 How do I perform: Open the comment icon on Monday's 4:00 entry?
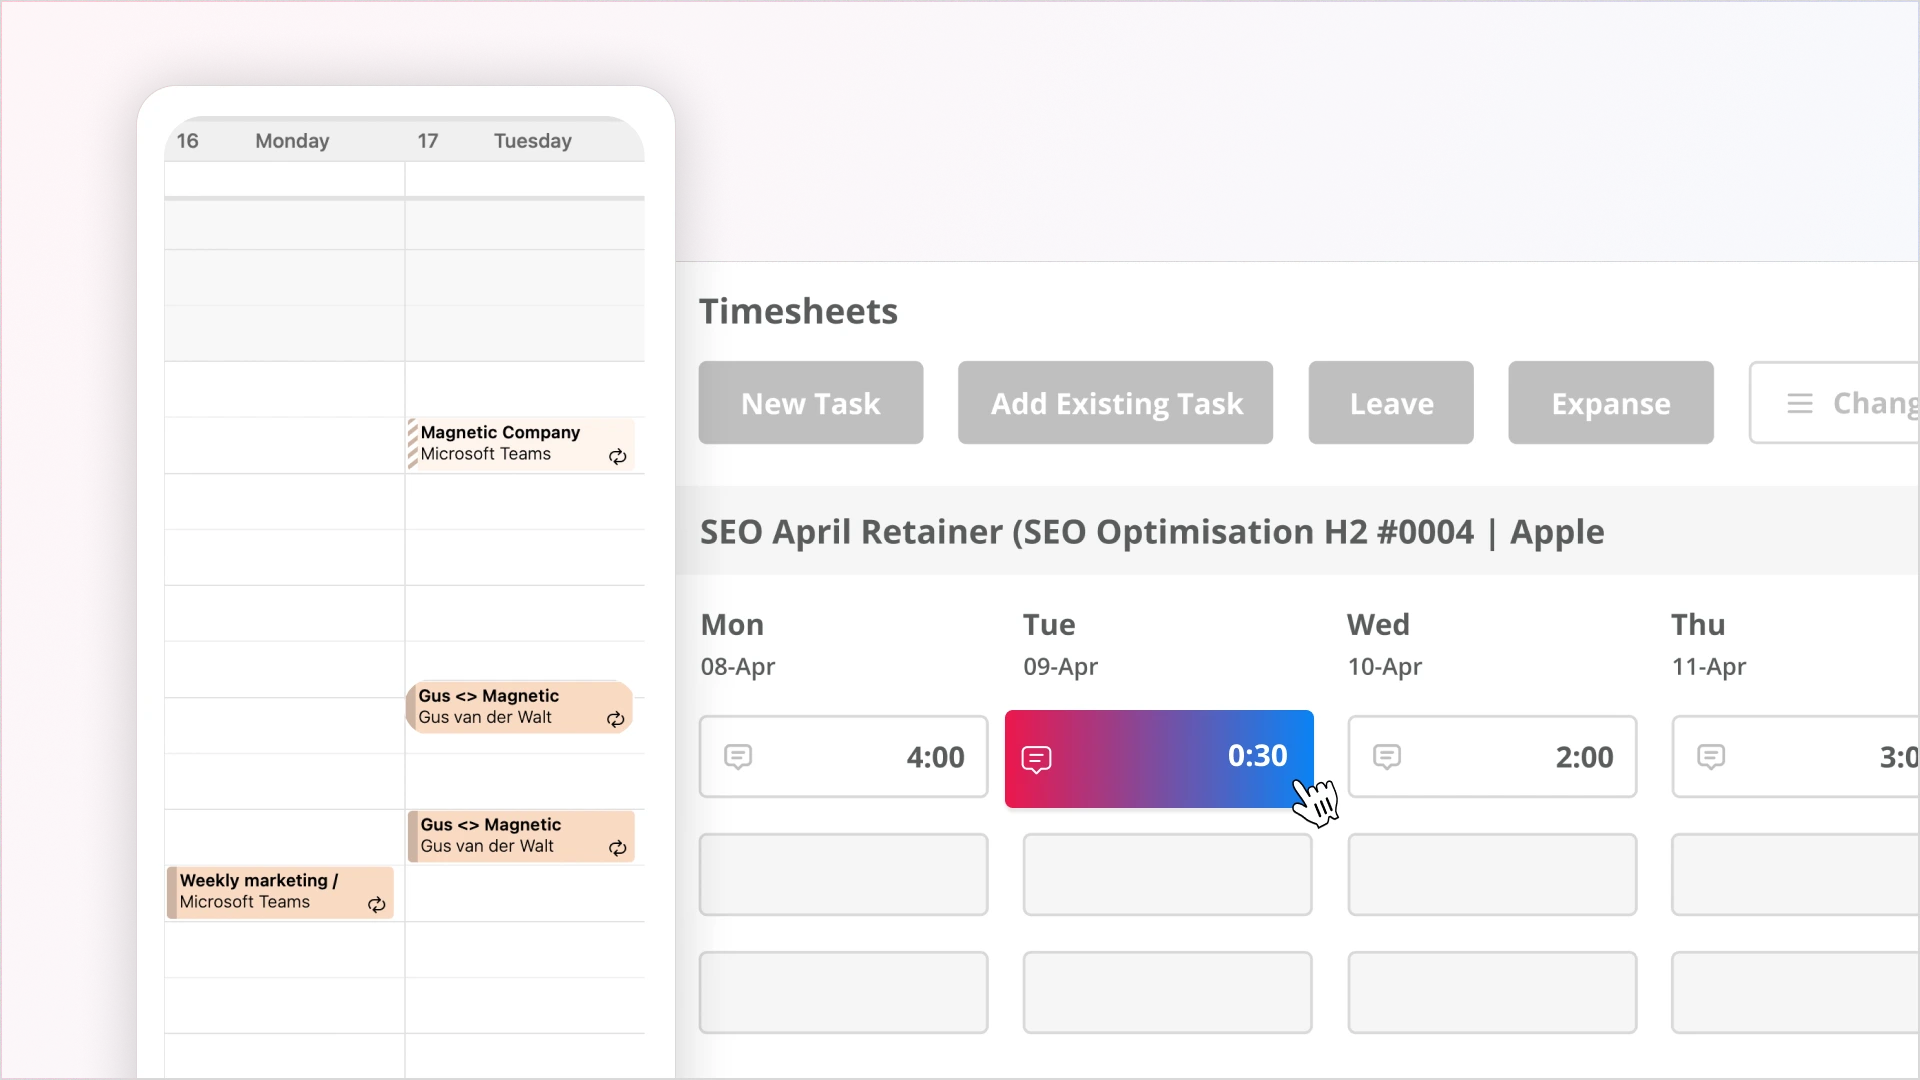coord(738,757)
